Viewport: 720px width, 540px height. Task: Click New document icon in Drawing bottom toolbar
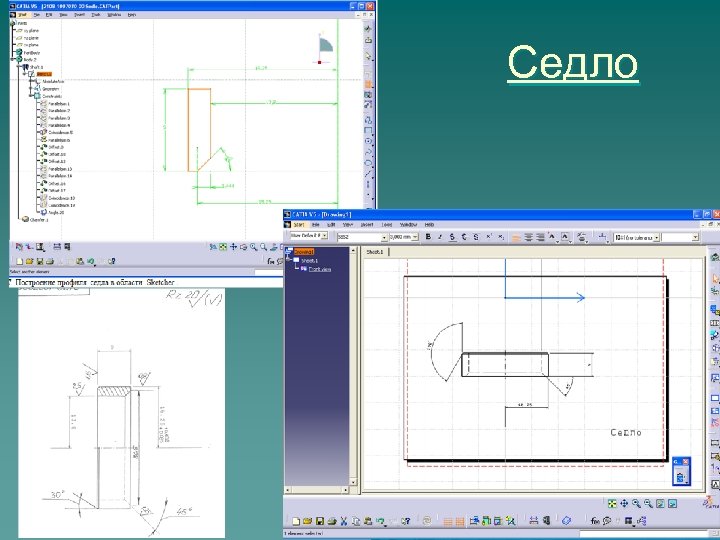[296, 521]
